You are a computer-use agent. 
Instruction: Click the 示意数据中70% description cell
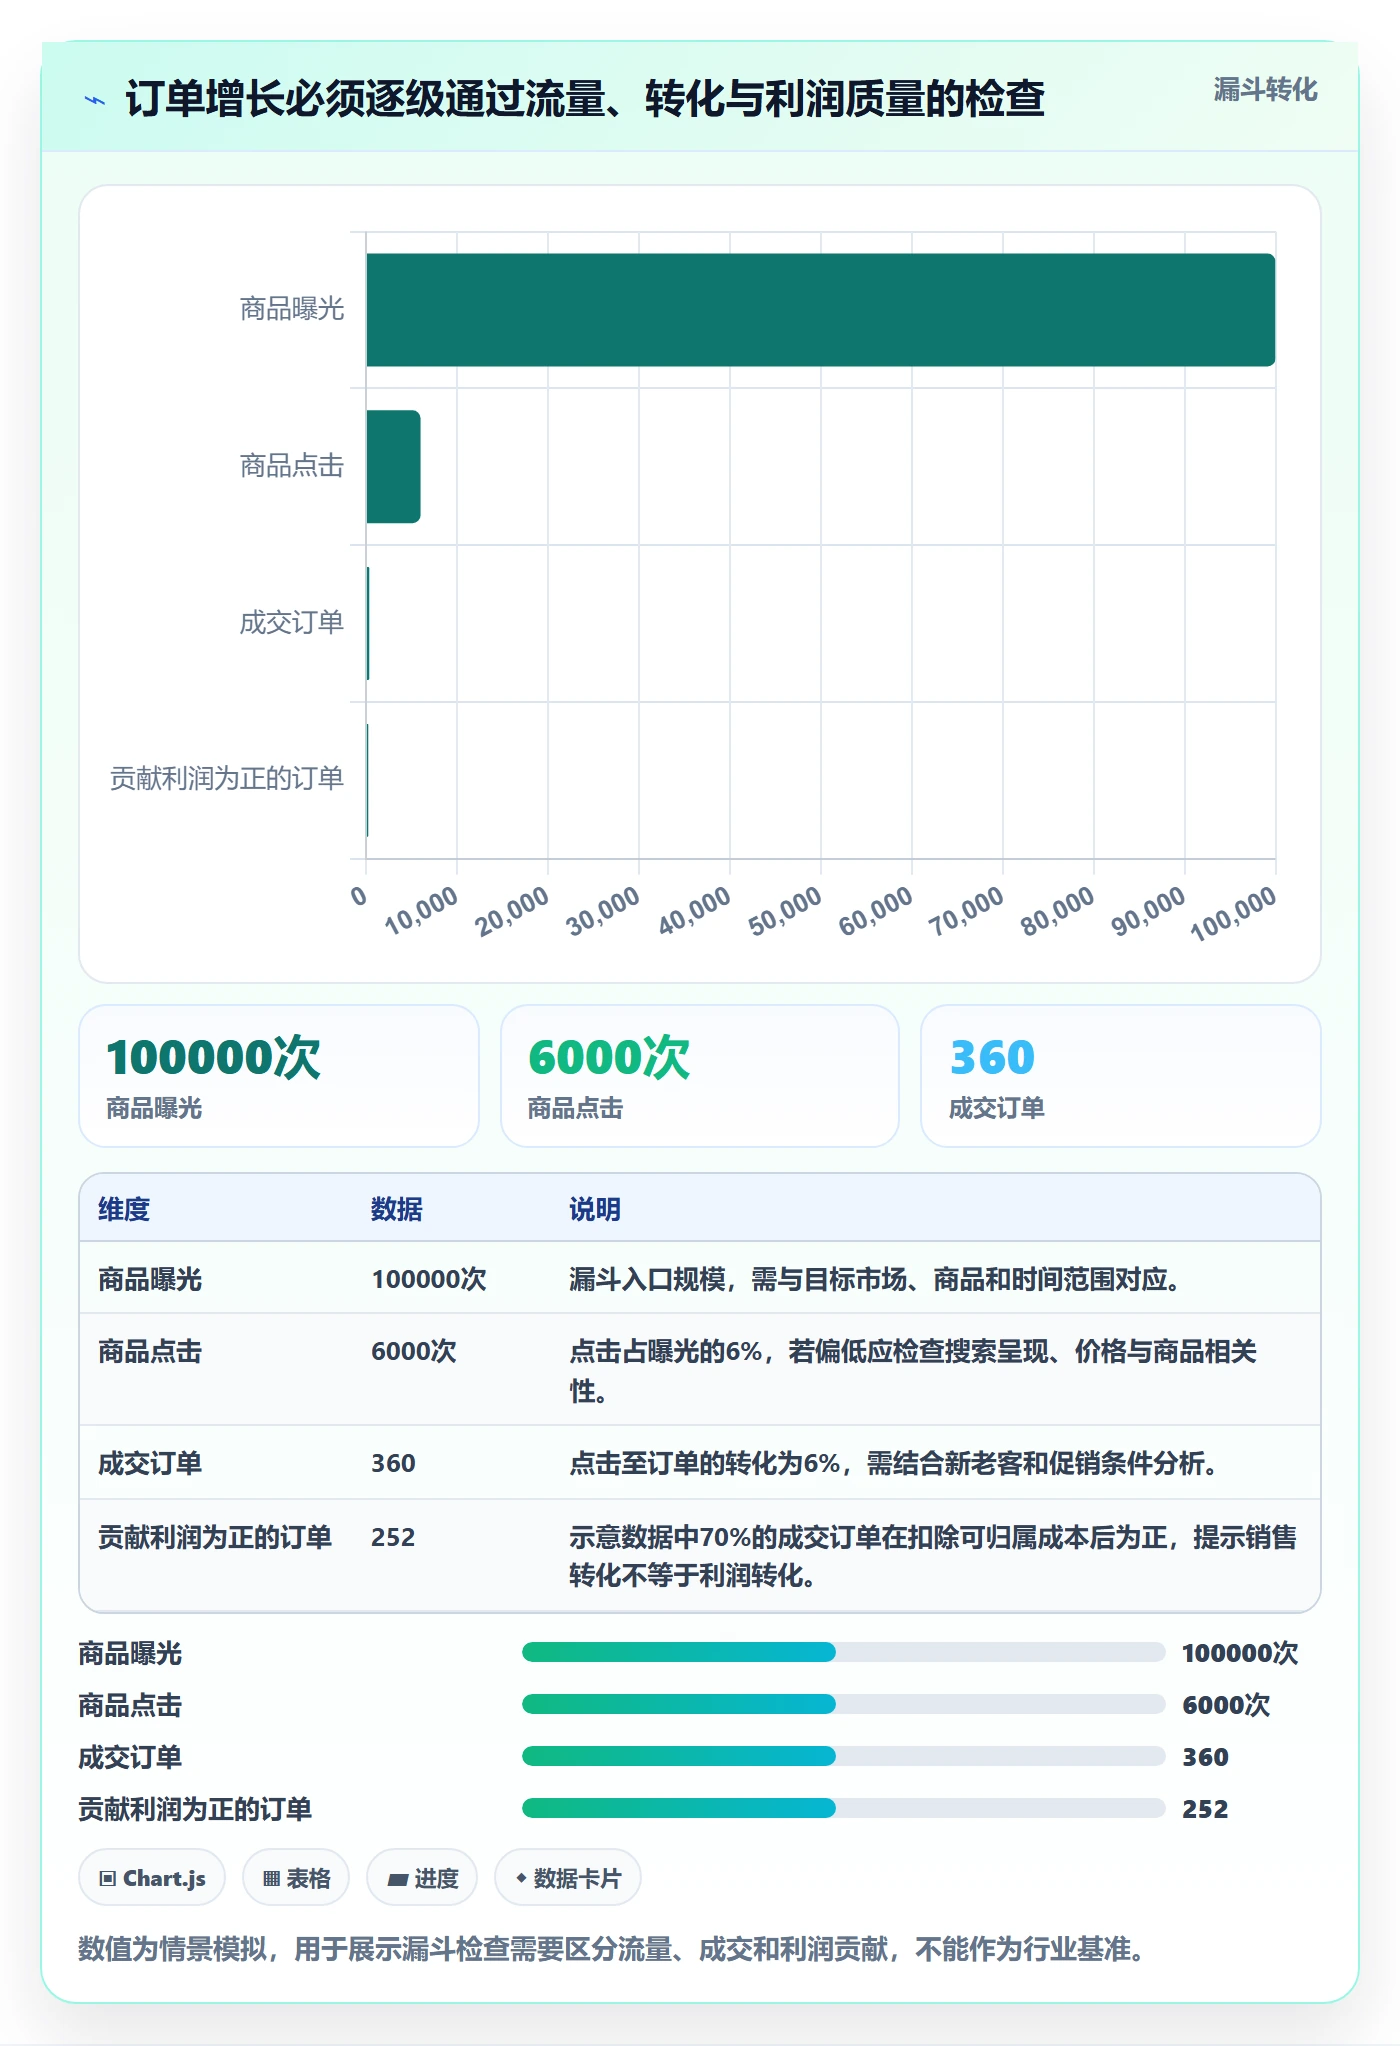pos(933,1556)
